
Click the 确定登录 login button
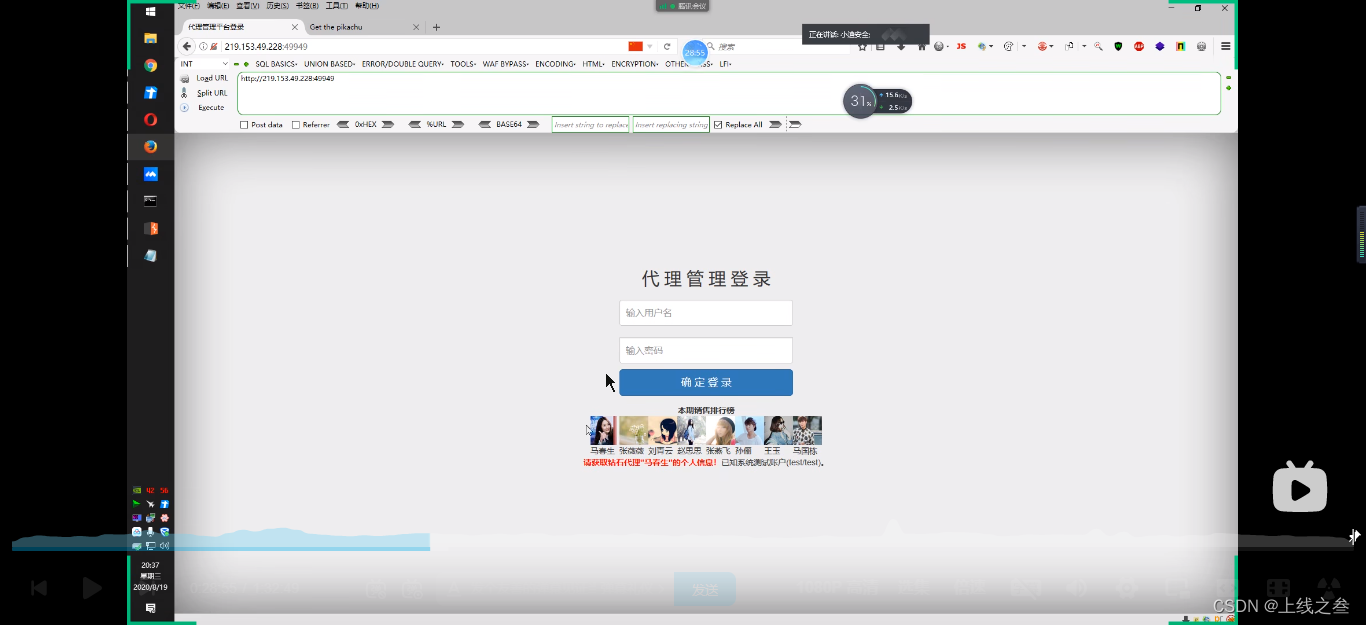706,382
